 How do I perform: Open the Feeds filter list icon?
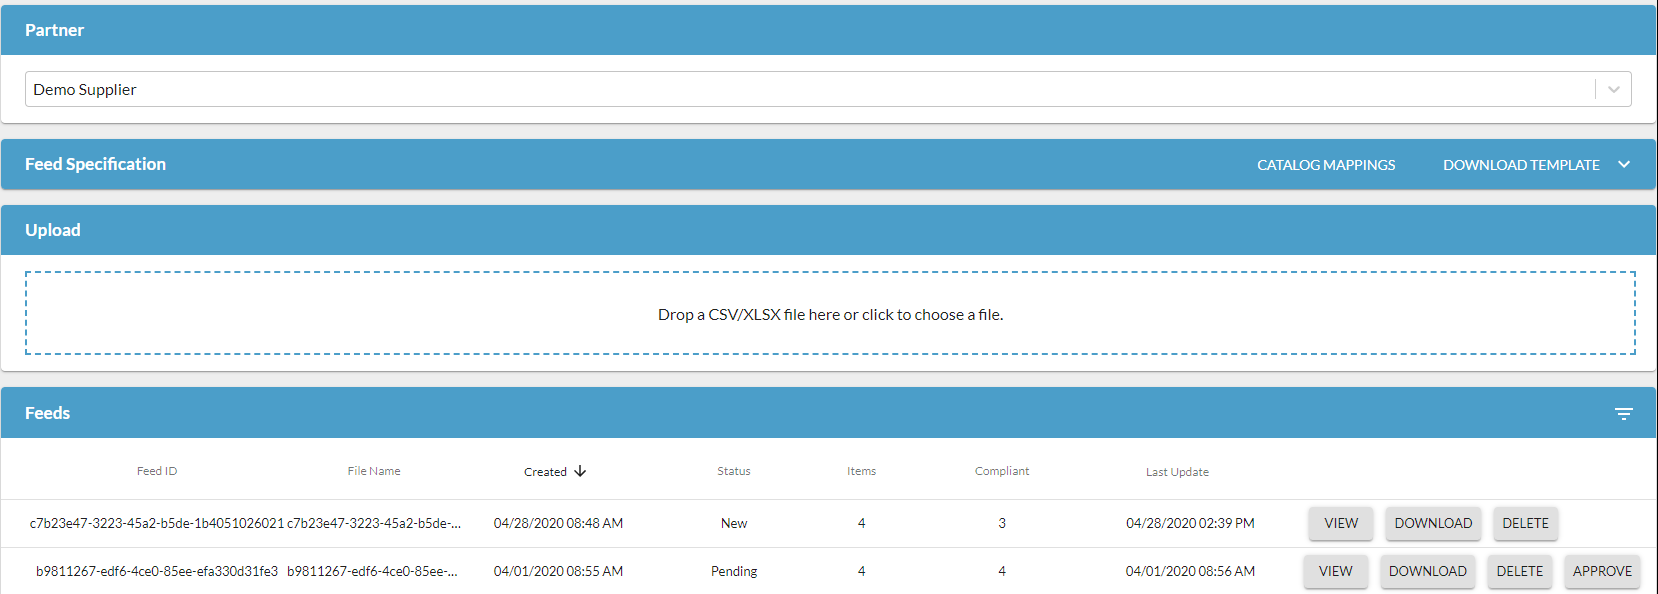[1623, 414]
